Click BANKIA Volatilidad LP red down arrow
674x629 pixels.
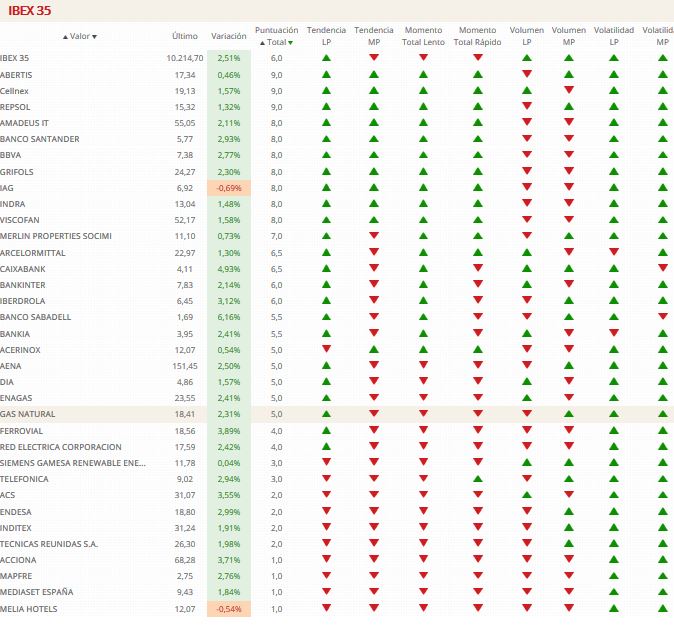click(x=614, y=333)
